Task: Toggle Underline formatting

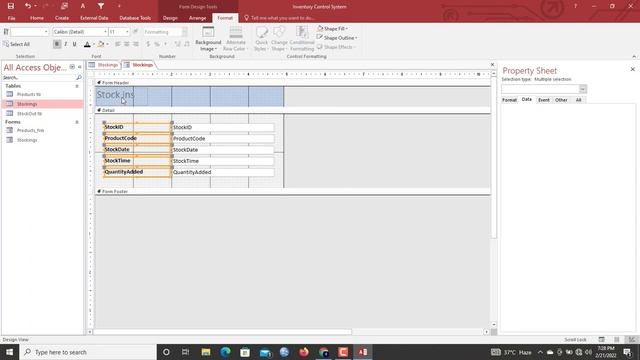Action: (x=74, y=44)
